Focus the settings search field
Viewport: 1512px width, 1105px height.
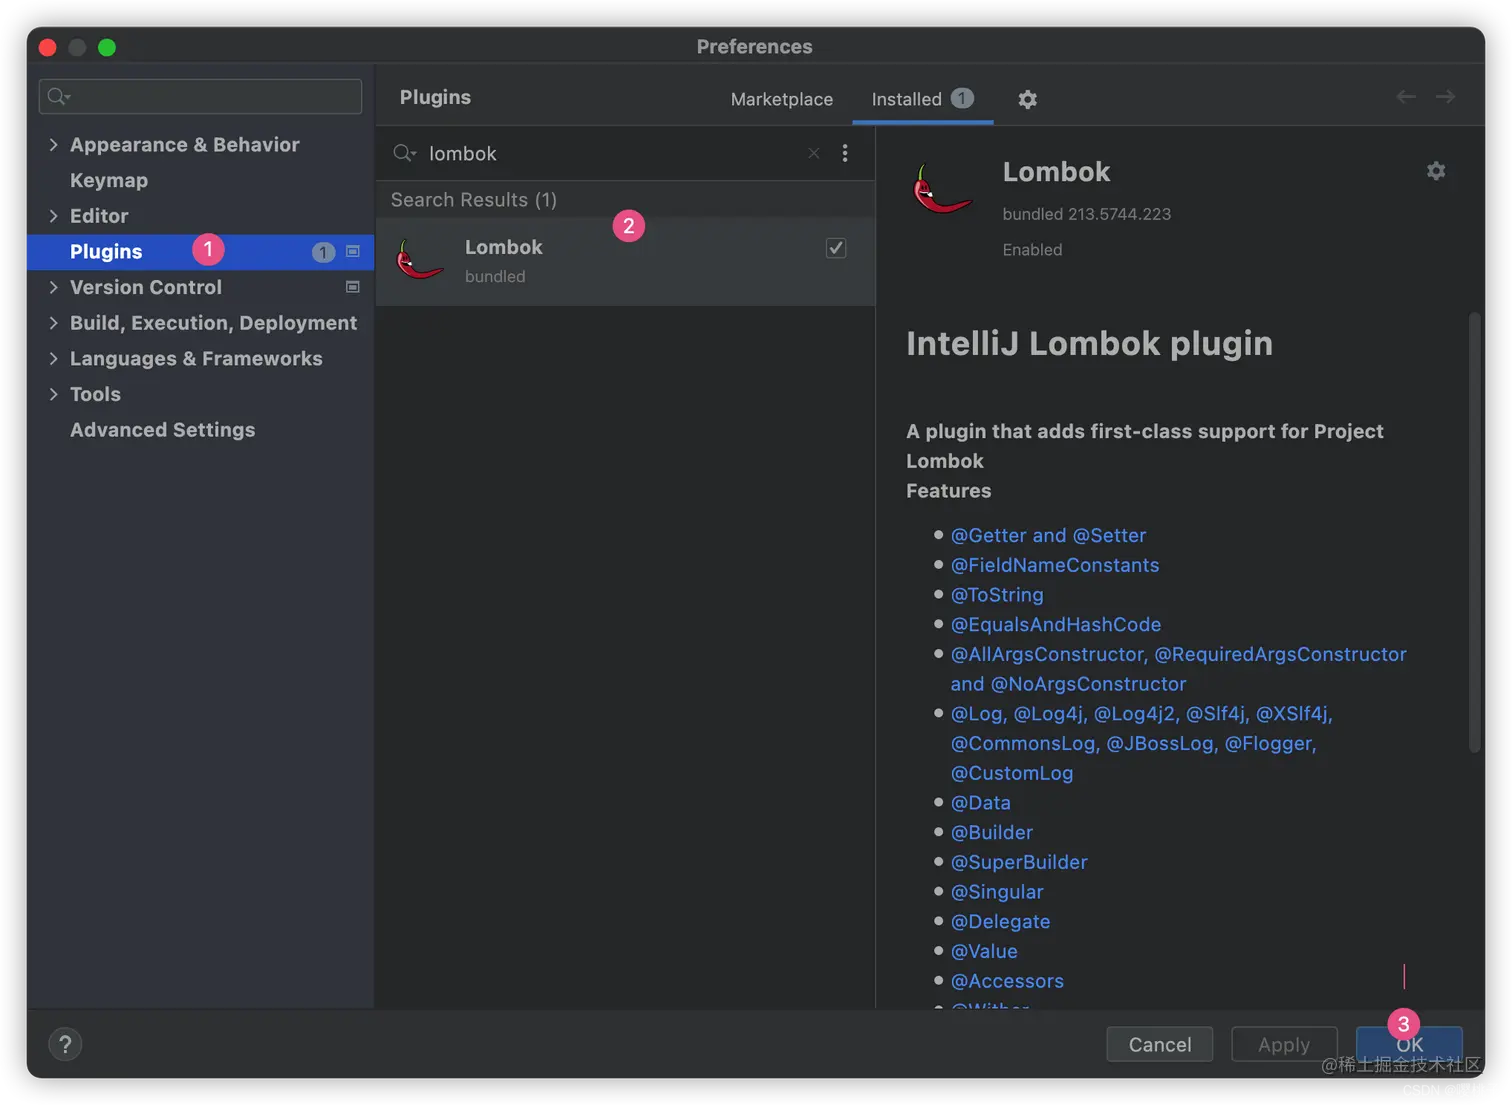tap(200, 96)
